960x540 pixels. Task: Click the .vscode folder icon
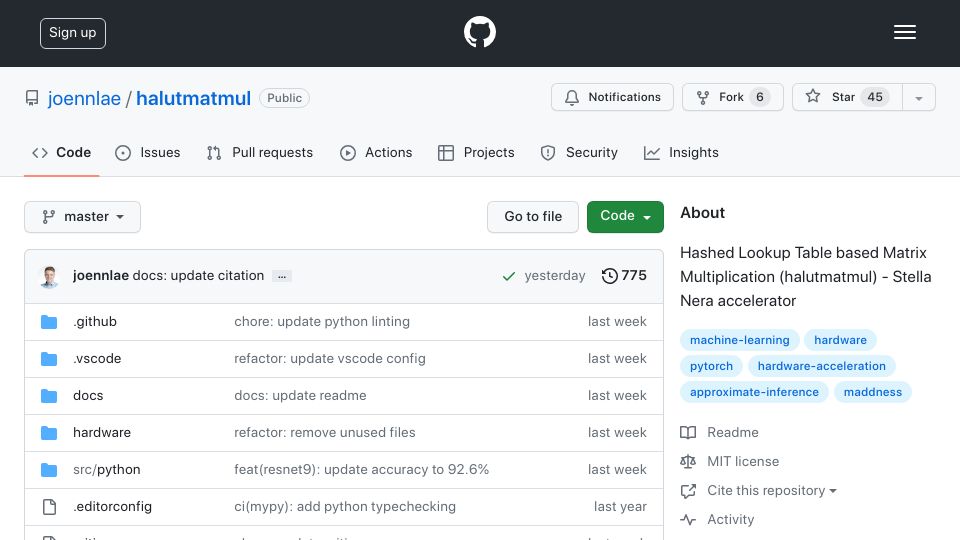49,359
